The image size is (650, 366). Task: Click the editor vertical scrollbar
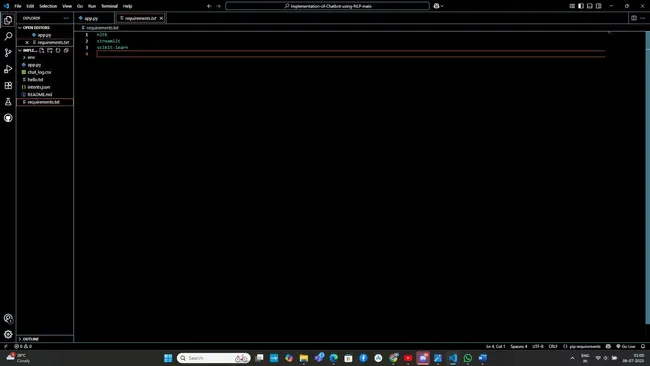pos(648,178)
